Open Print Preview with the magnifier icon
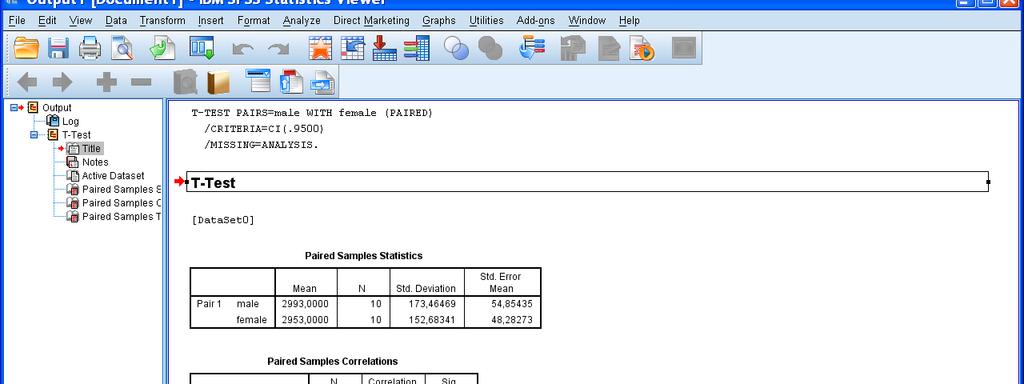This screenshot has width=1024, height=384. (121, 48)
